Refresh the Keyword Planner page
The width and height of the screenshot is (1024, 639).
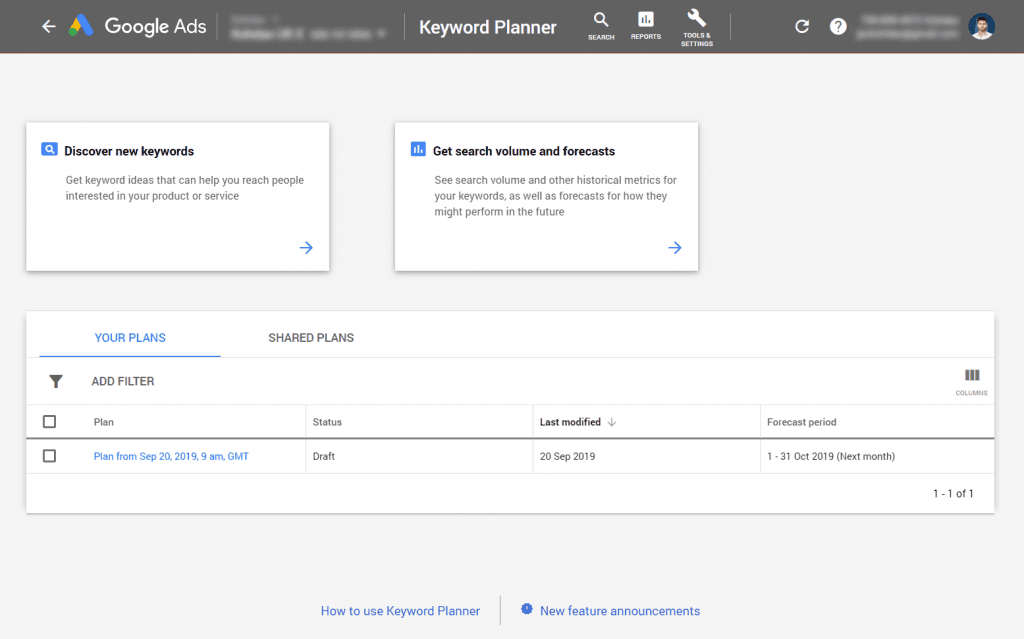coord(801,26)
